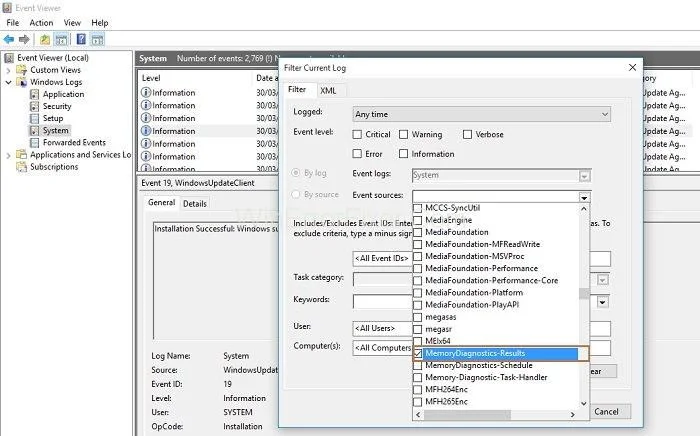Screen dimensions: 700x436
Task: Click the Forwarded Events log icon
Action: 34,142
